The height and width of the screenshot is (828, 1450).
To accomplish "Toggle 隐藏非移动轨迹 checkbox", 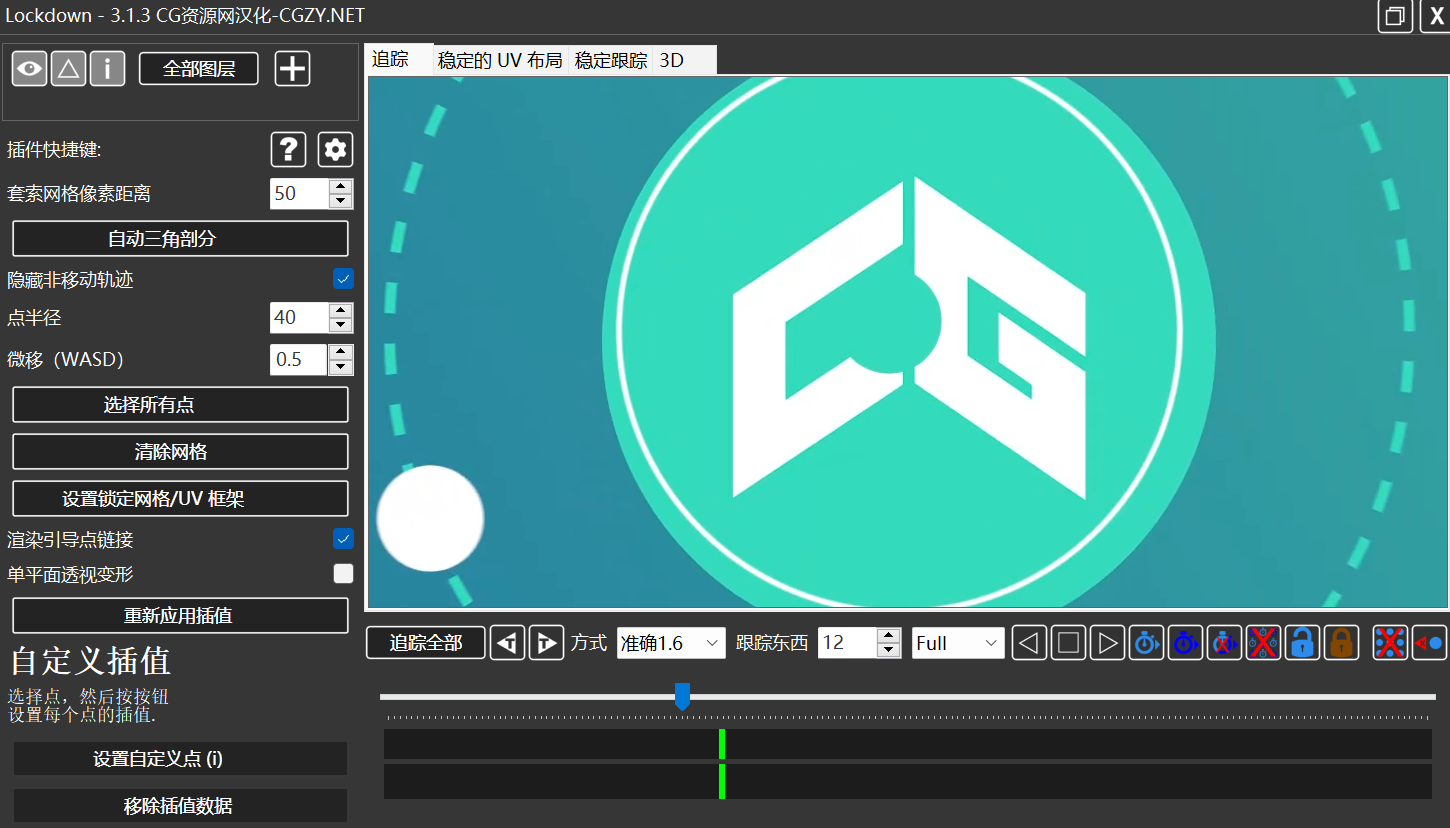I will (x=343, y=279).
